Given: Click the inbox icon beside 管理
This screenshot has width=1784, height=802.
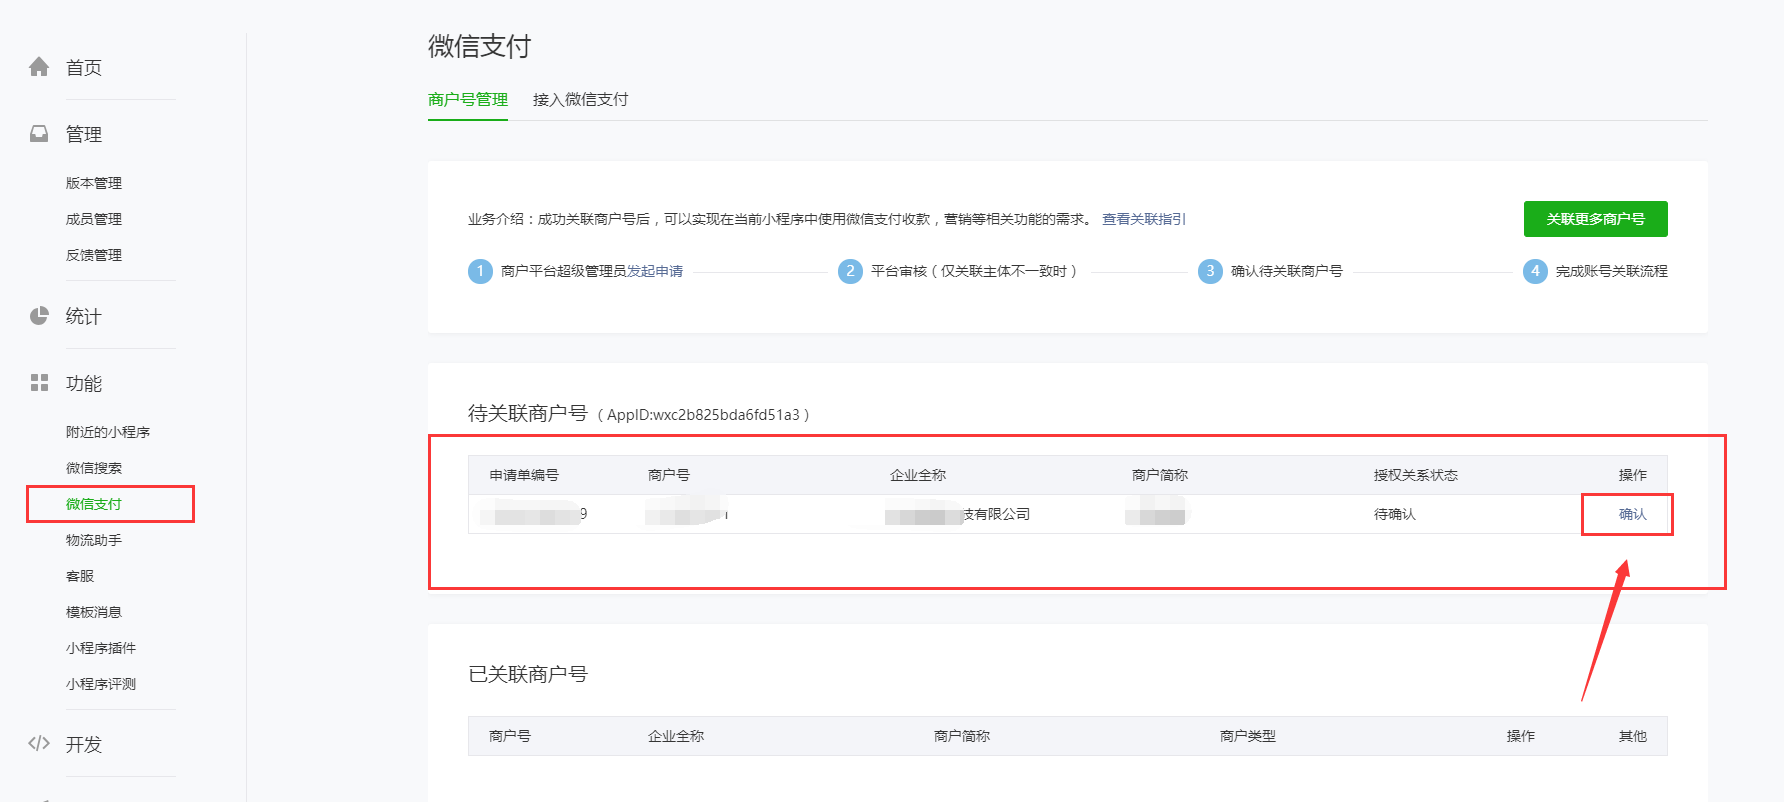Looking at the screenshot, I should click(39, 134).
